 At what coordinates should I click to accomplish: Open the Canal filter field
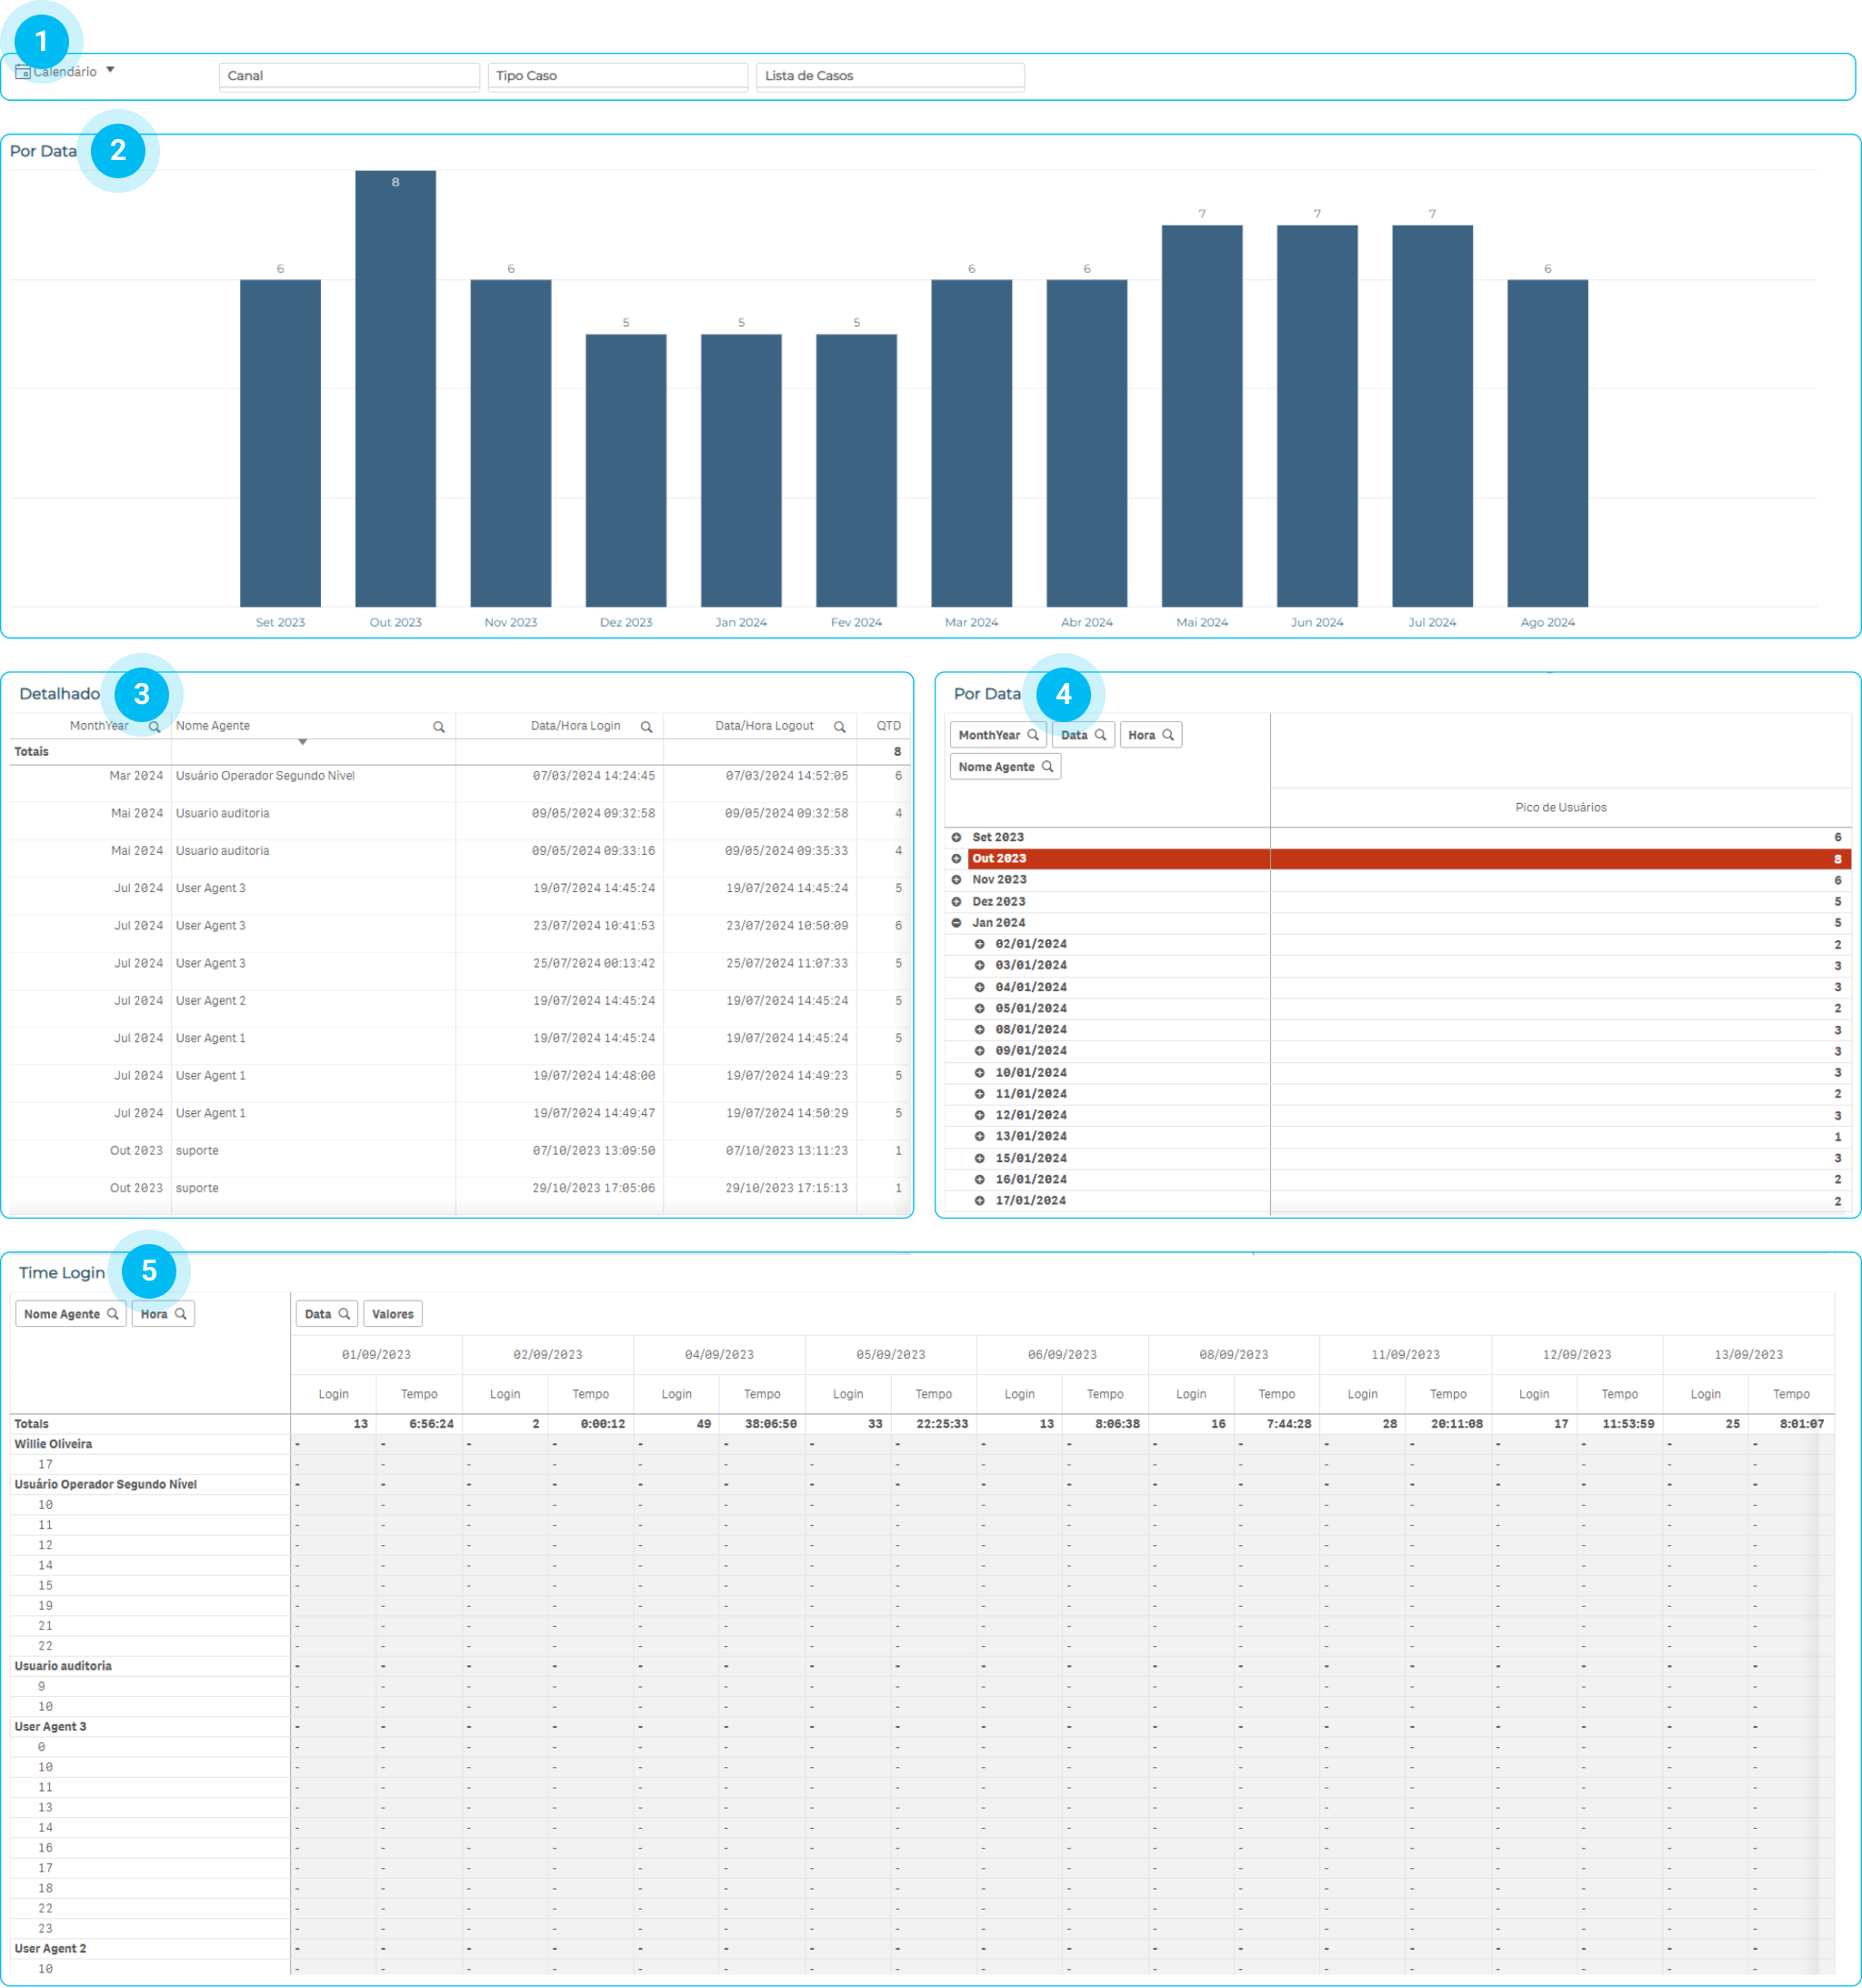(x=348, y=76)
